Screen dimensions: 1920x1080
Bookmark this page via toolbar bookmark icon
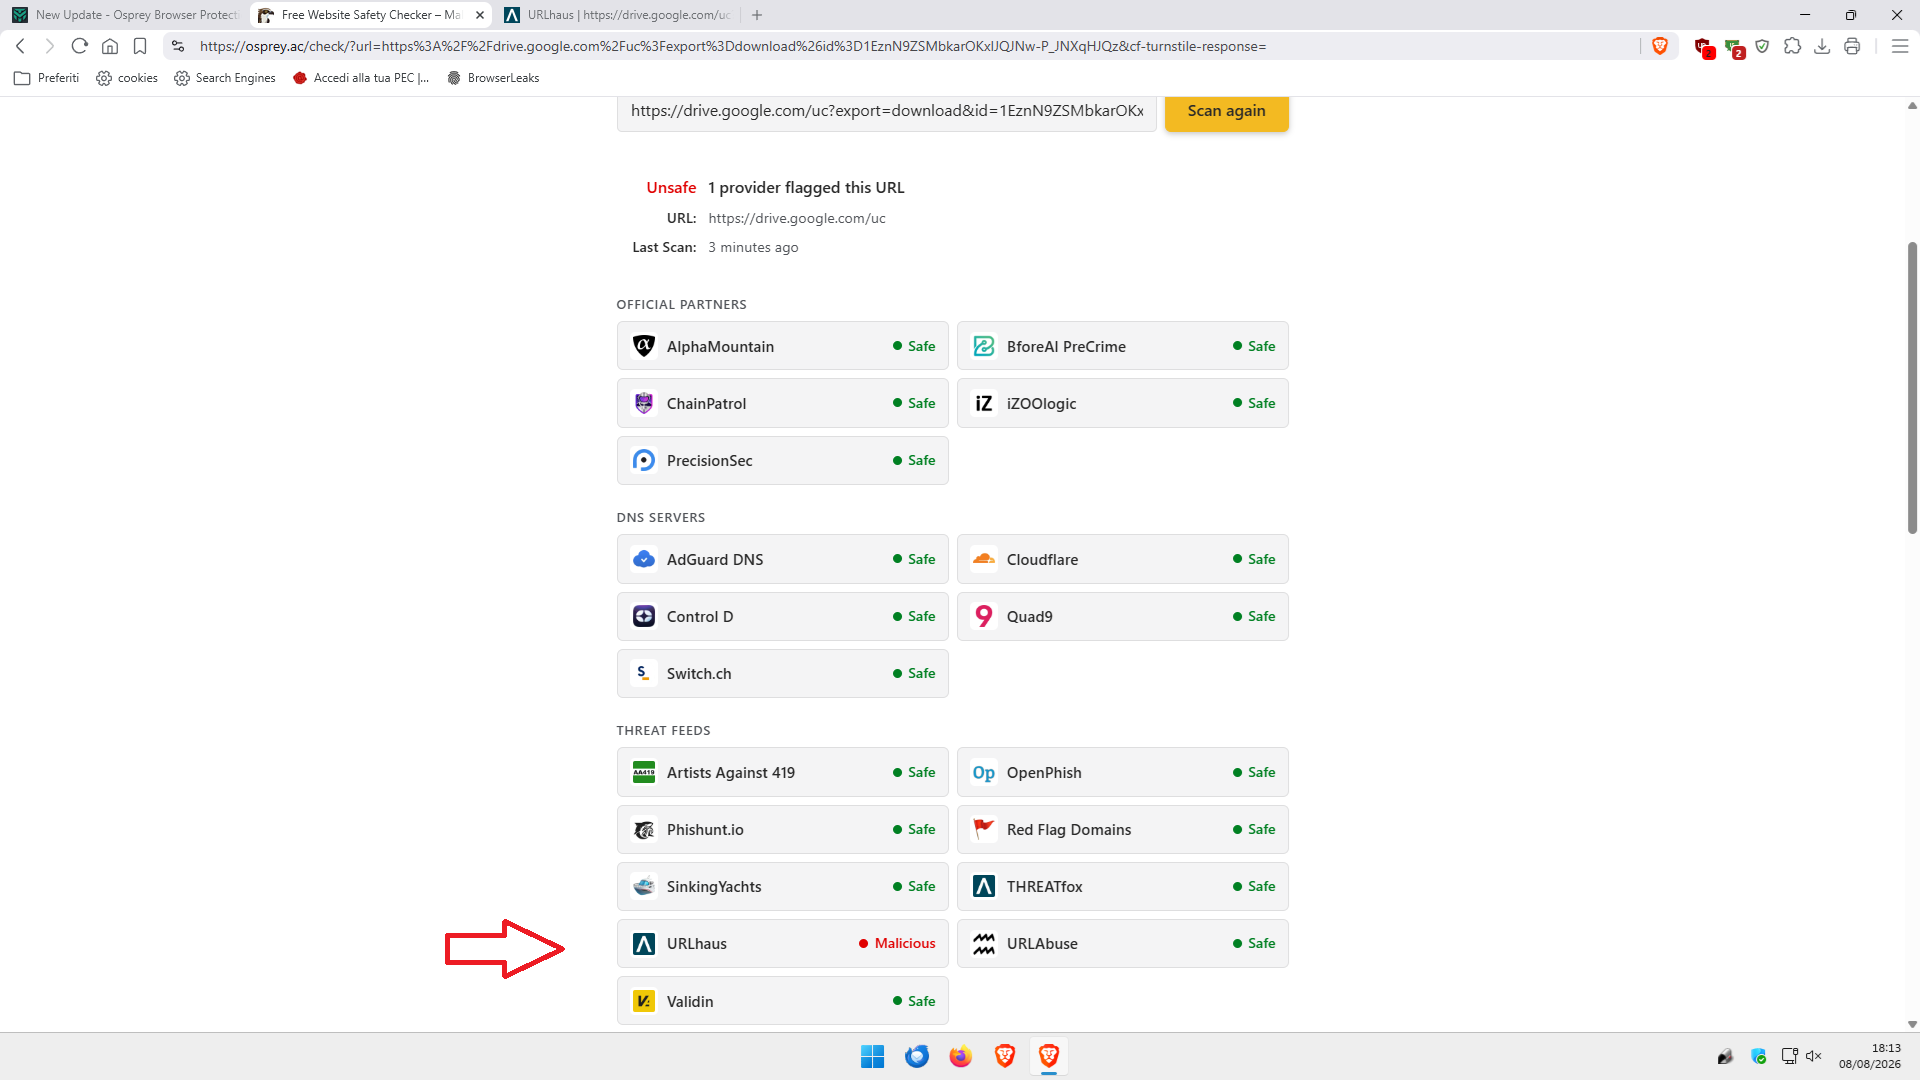click(x=140, y=46)
